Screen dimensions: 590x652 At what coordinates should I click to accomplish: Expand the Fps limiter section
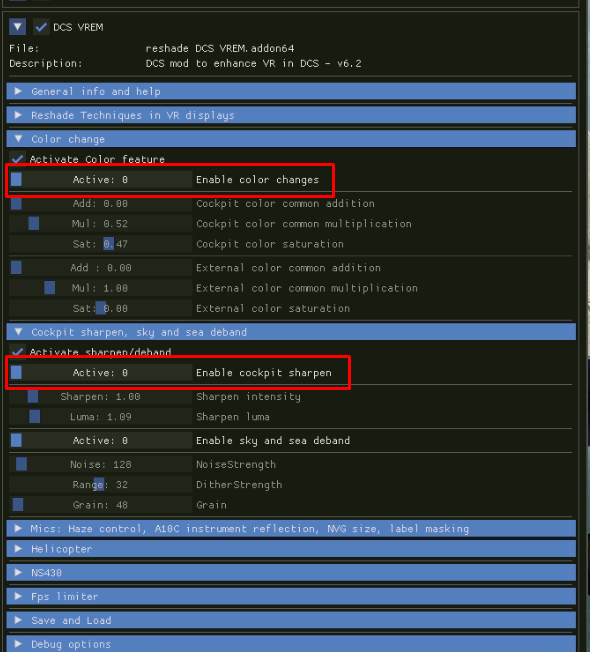(x=291, y=596)
